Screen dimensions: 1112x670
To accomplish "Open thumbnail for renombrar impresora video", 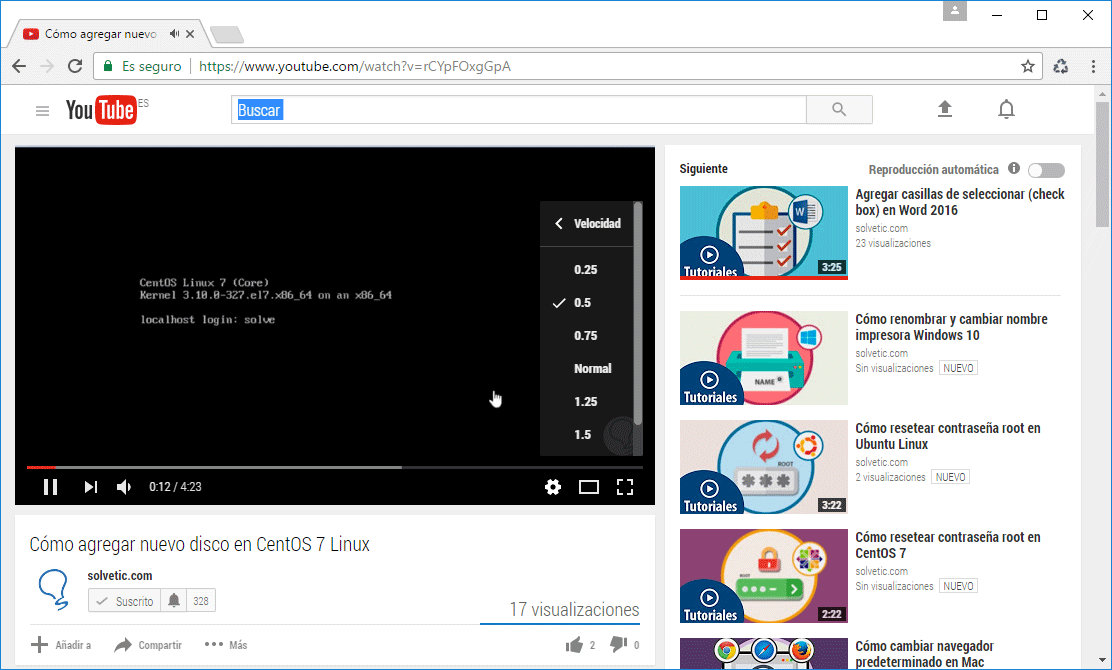I will click(764, 358).
